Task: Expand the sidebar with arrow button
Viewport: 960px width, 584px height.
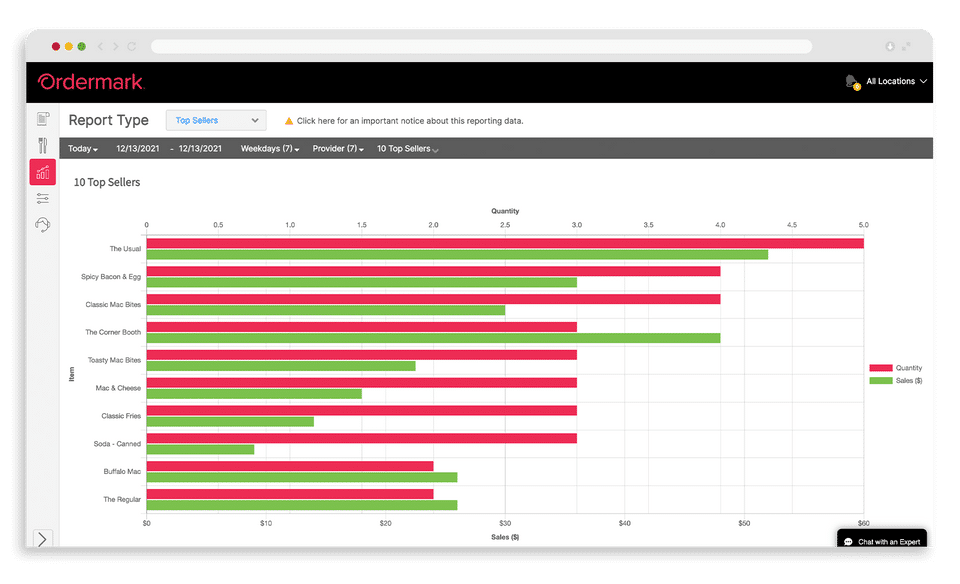Action: tap(42, 539)
